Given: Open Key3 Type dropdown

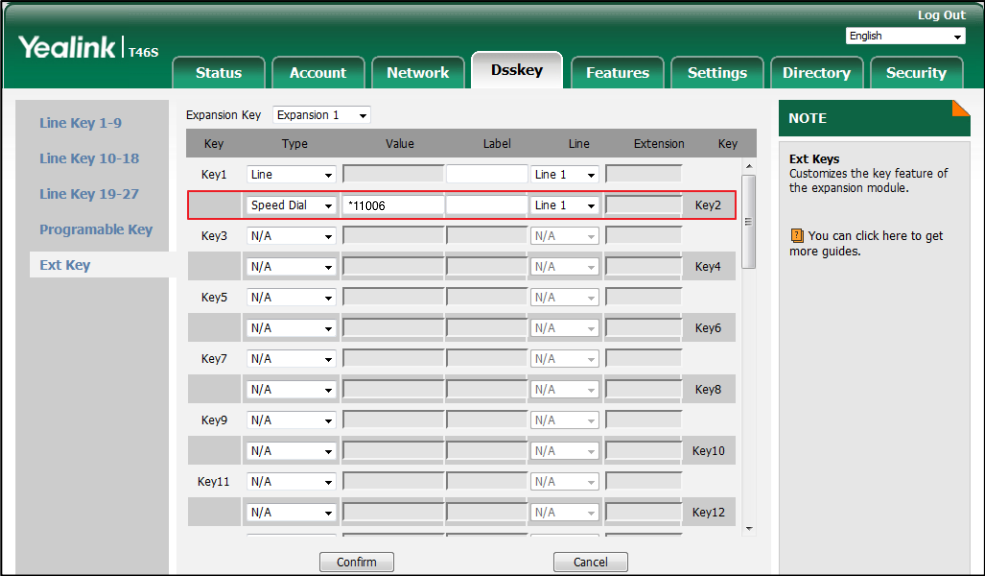Looking at the screenshot, I should (291, 236).
